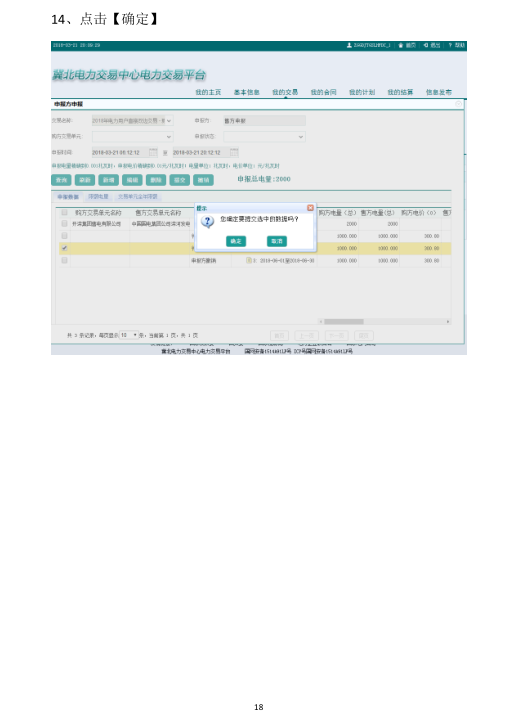
Task: Close the 提示 dialog with red X
Action: [310, 208]
